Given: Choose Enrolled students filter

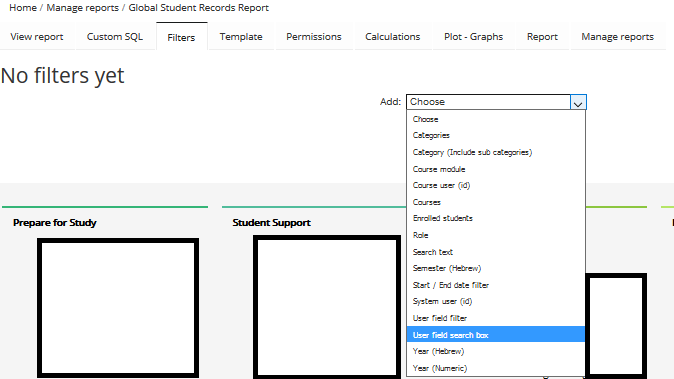Looking at the screenshot, I should [x=496, y=218].
